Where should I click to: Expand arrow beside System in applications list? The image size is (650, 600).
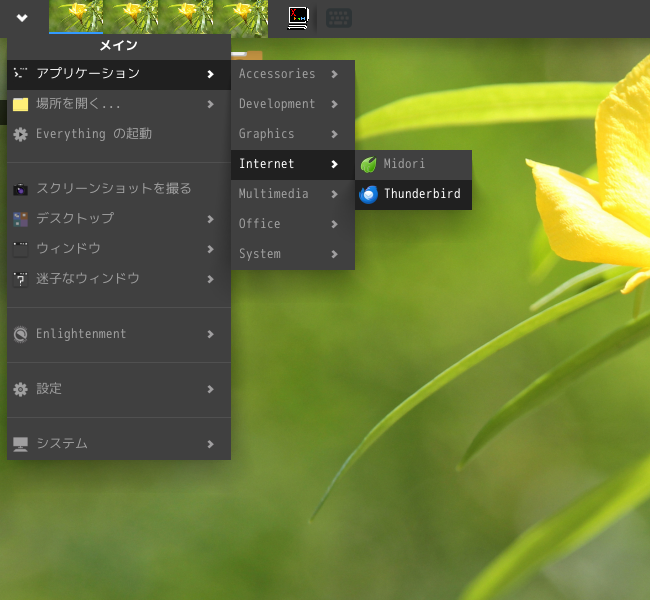point(335,254)
